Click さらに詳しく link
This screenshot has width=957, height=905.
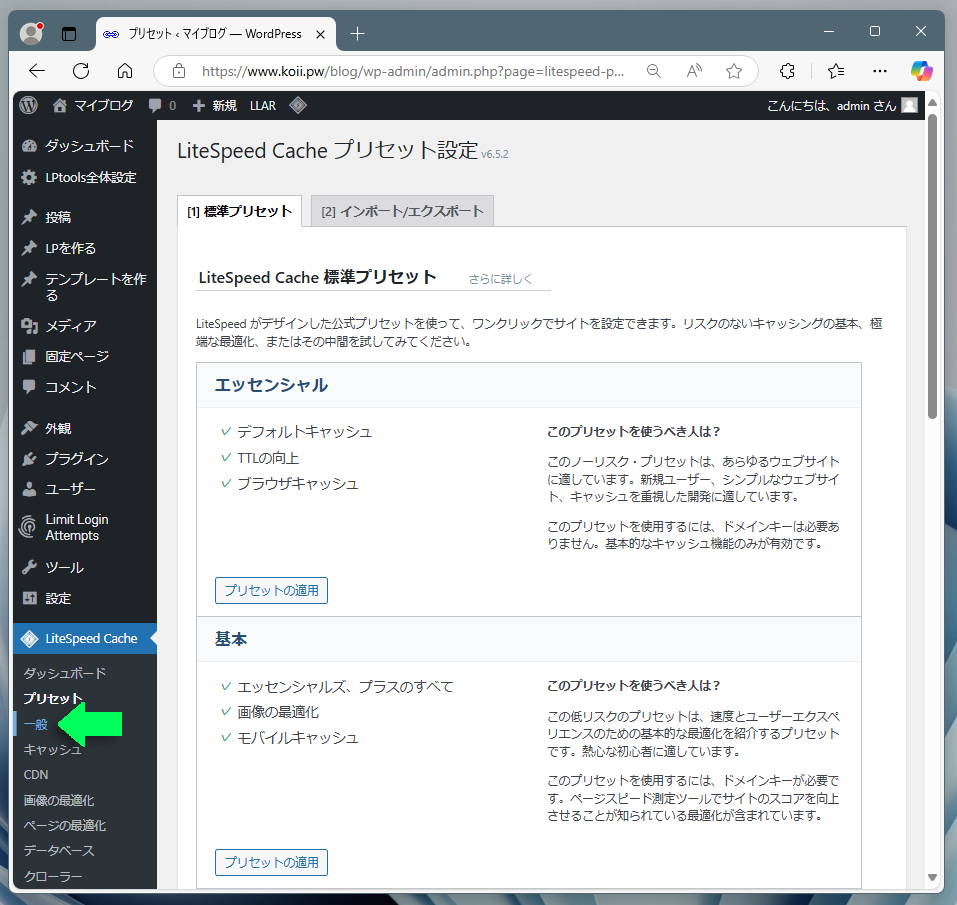[500, 279]
